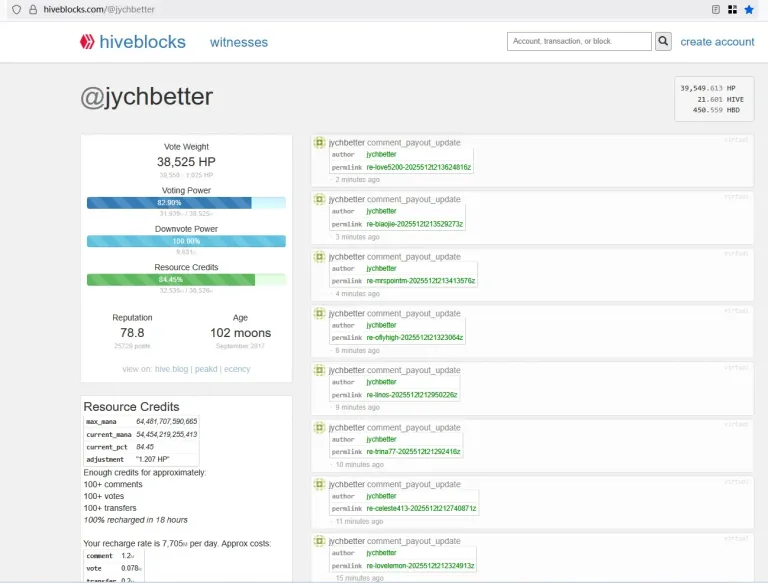Click the search magnifier button
768x583 pixels.
663,41
